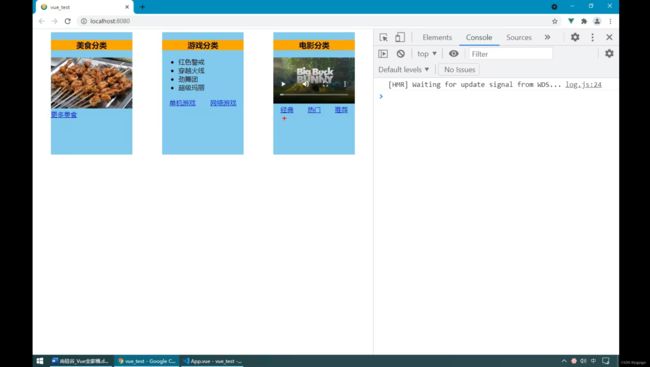Click the 更多美食 link
The width and height of the screenshot is (650, 367).
click(64, 115)
